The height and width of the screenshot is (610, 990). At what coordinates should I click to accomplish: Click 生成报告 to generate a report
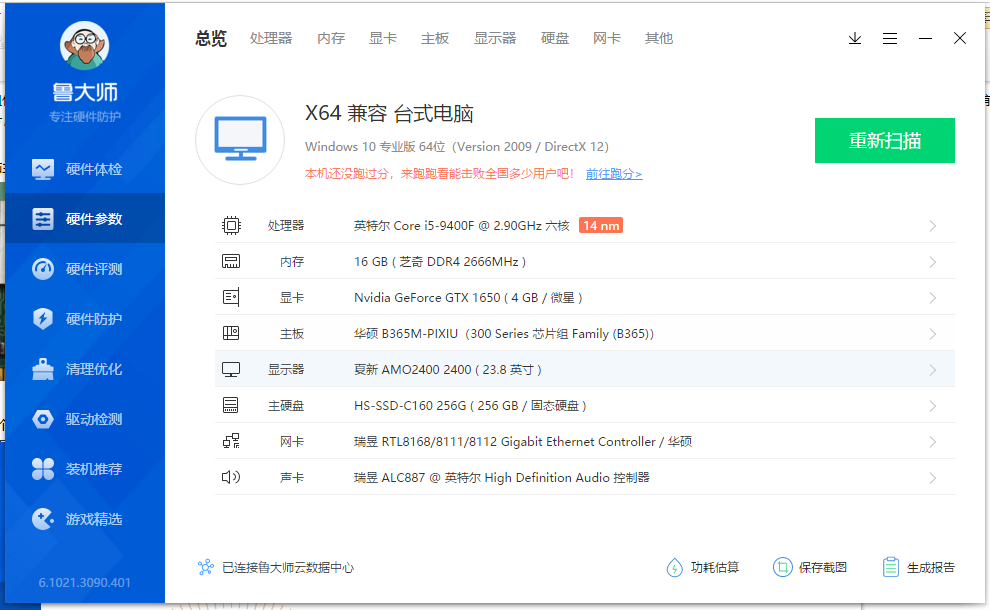(x=919, y=567)
